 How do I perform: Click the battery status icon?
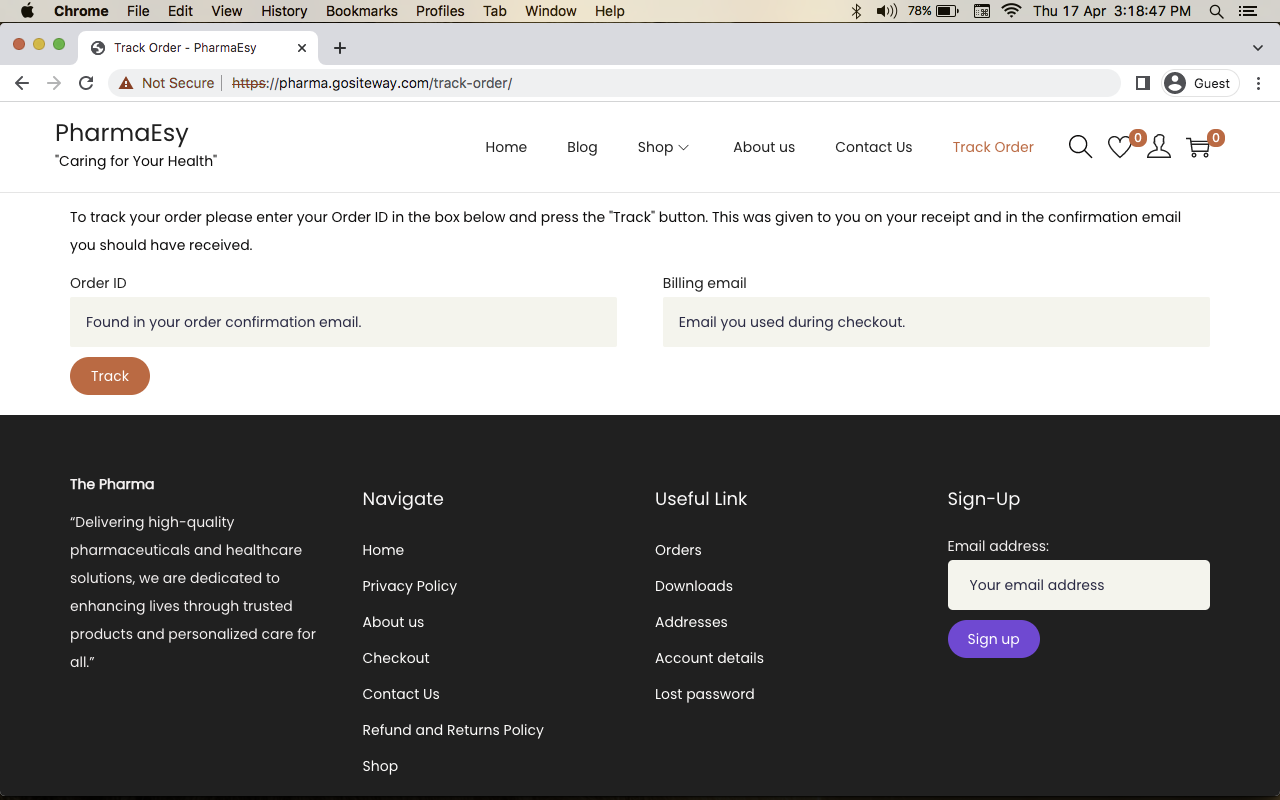point(947,11)
